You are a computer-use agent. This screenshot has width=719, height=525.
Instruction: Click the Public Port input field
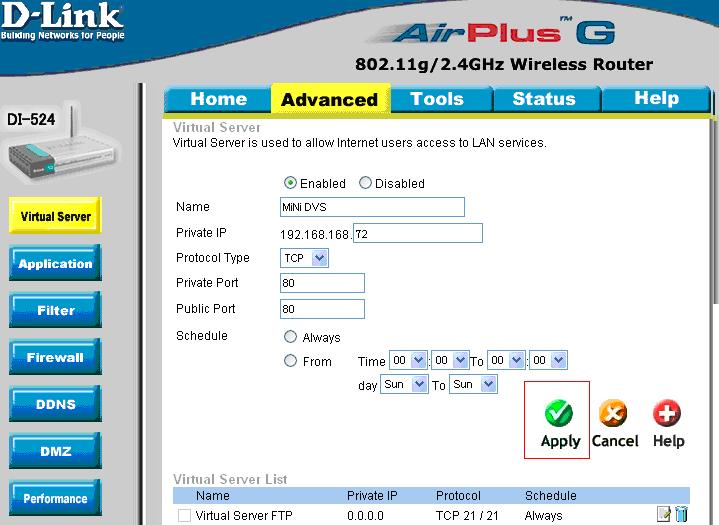[322, 309]
